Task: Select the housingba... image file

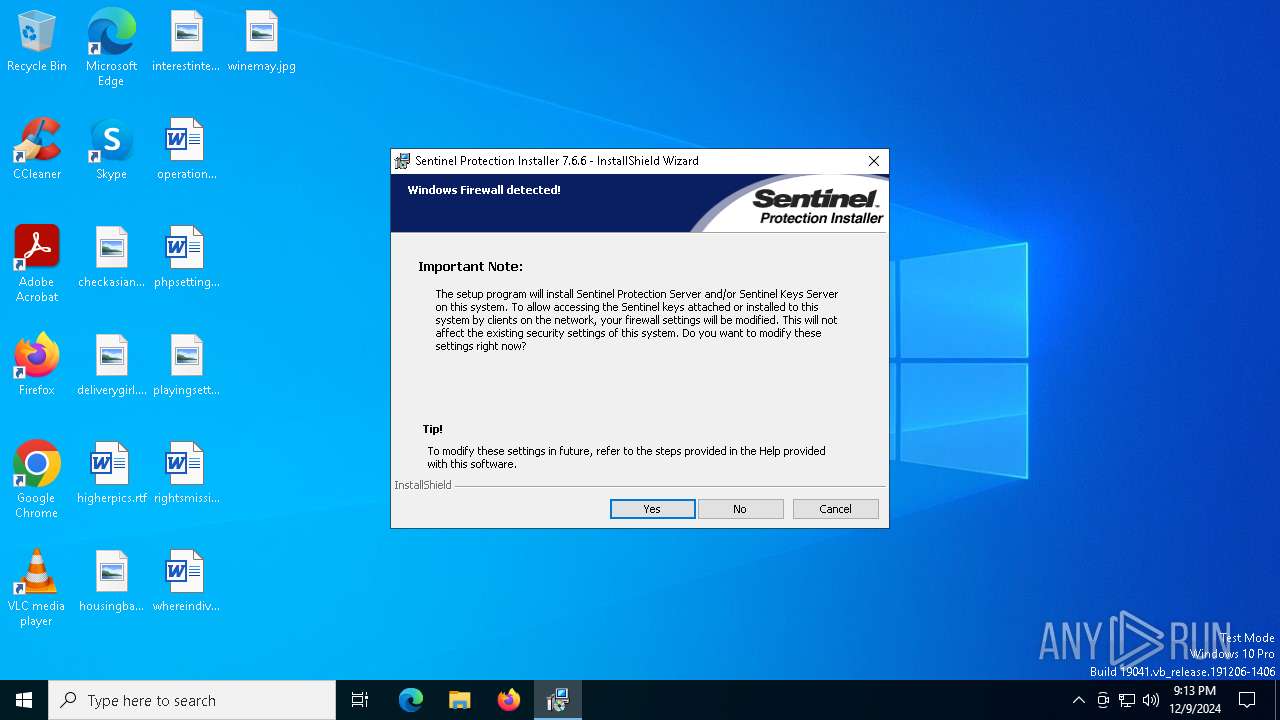Action: coord(111,581)
